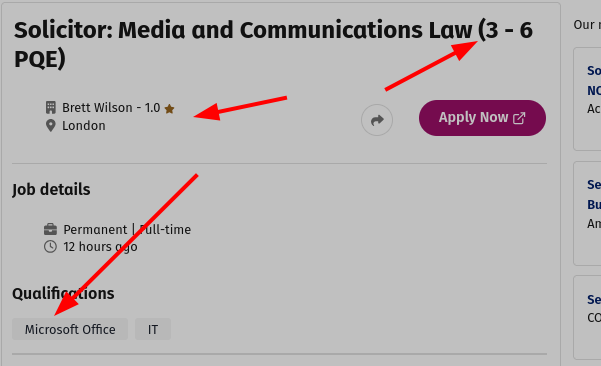
Task: Click the external link icon in Apply Now
Action: (x=519, y=118)
